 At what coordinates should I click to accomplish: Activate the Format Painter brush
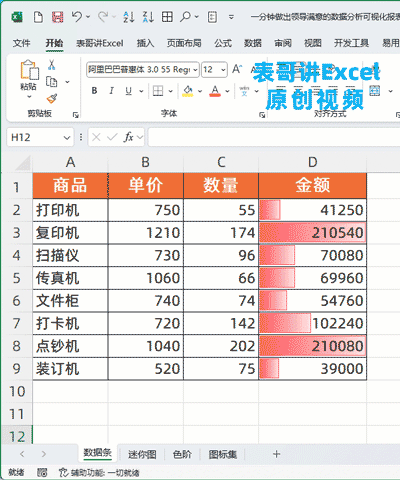click(52, 99)
